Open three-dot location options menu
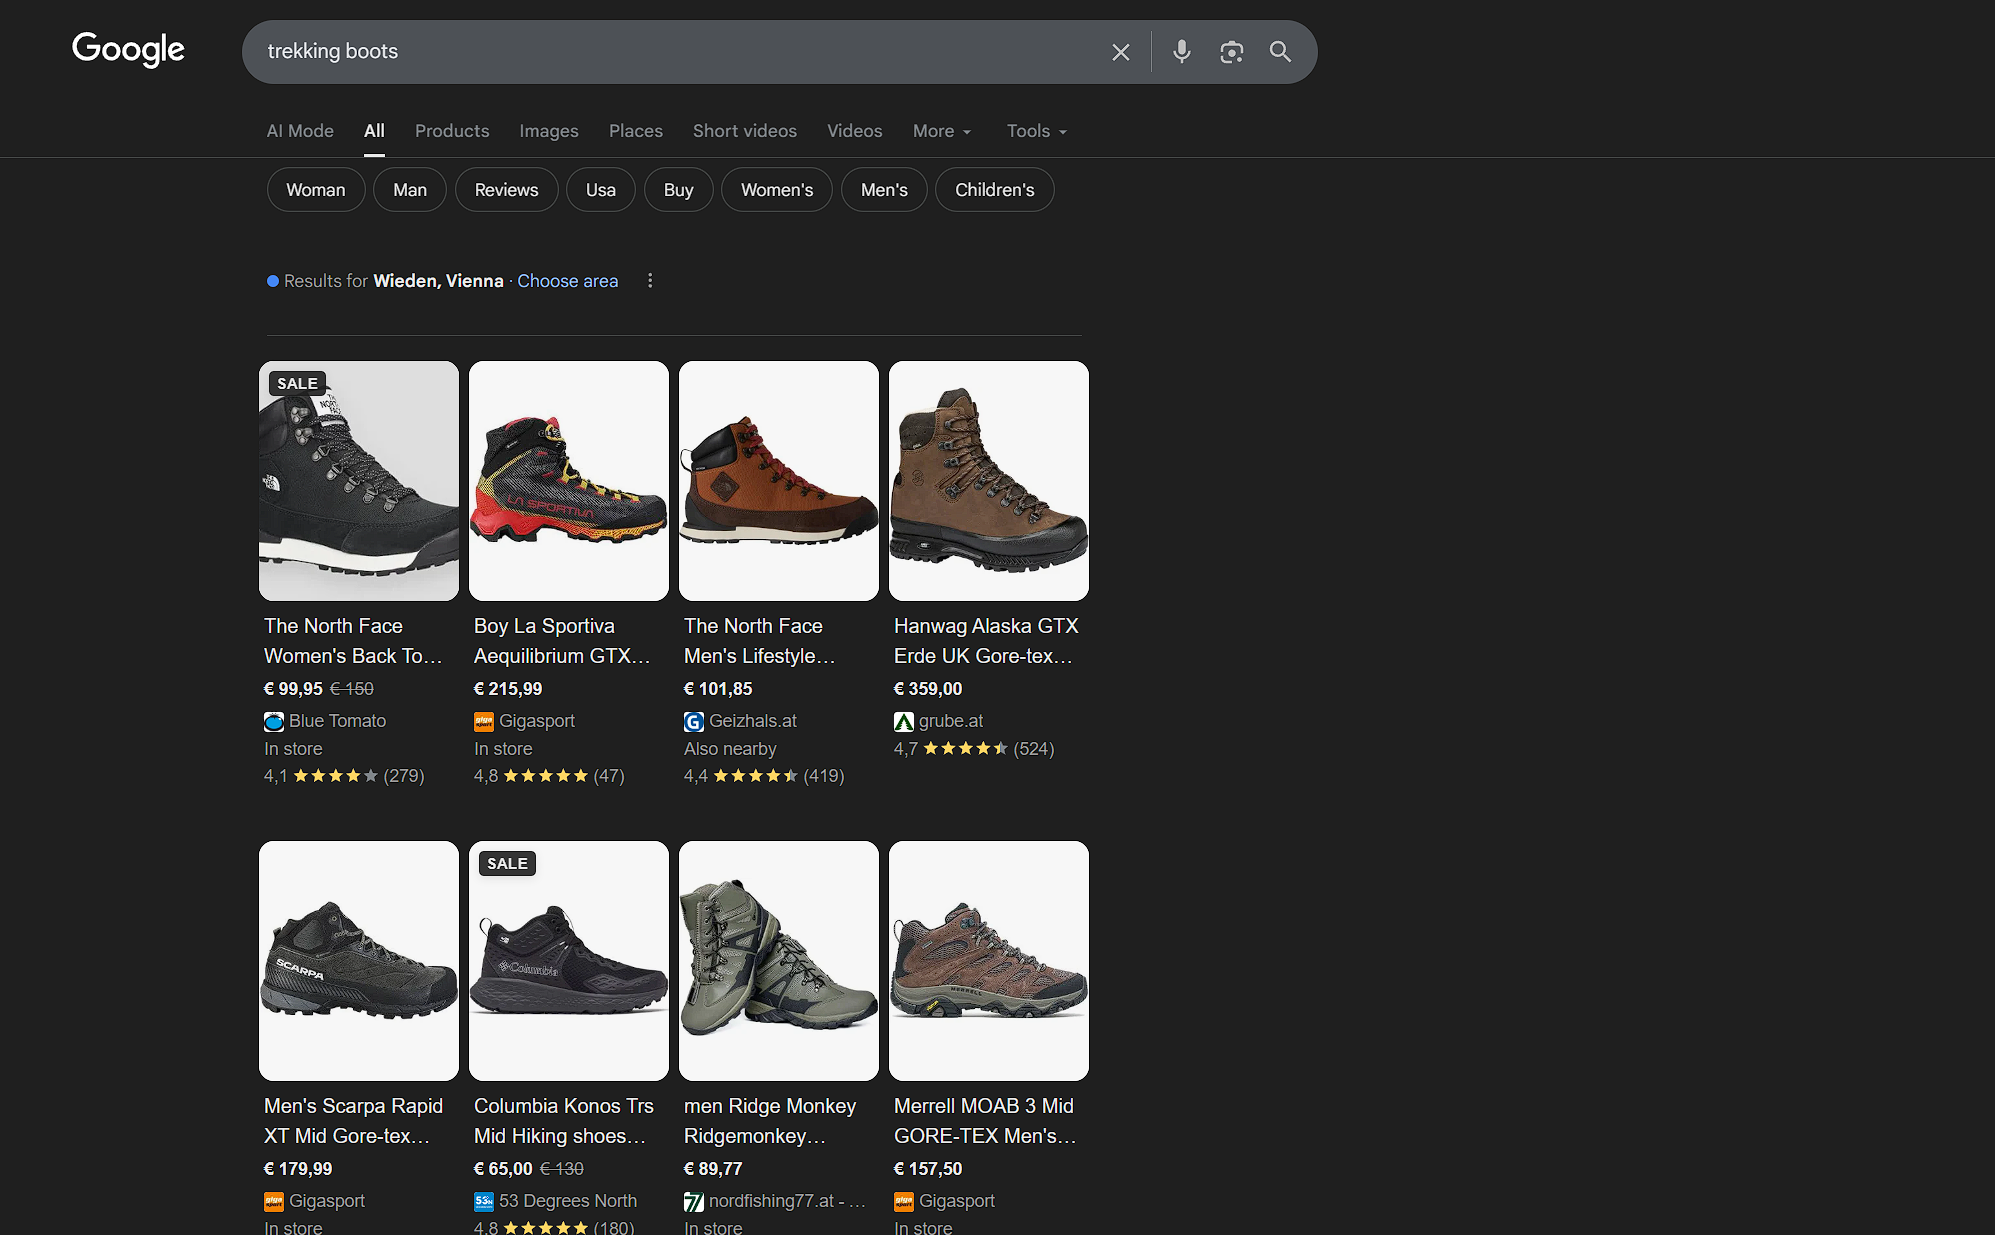The width and height of the screenshot is (1995, 1235). [x=650, y=281]
